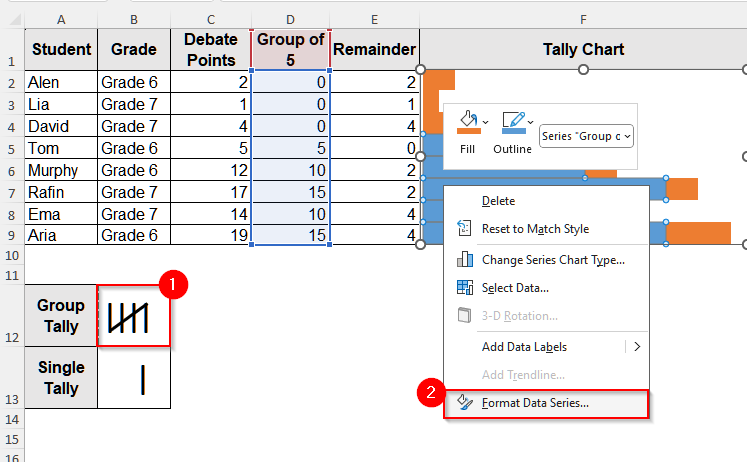The image size is (747, 462).
Task: Select column E header
Action: tap(374, 20)
